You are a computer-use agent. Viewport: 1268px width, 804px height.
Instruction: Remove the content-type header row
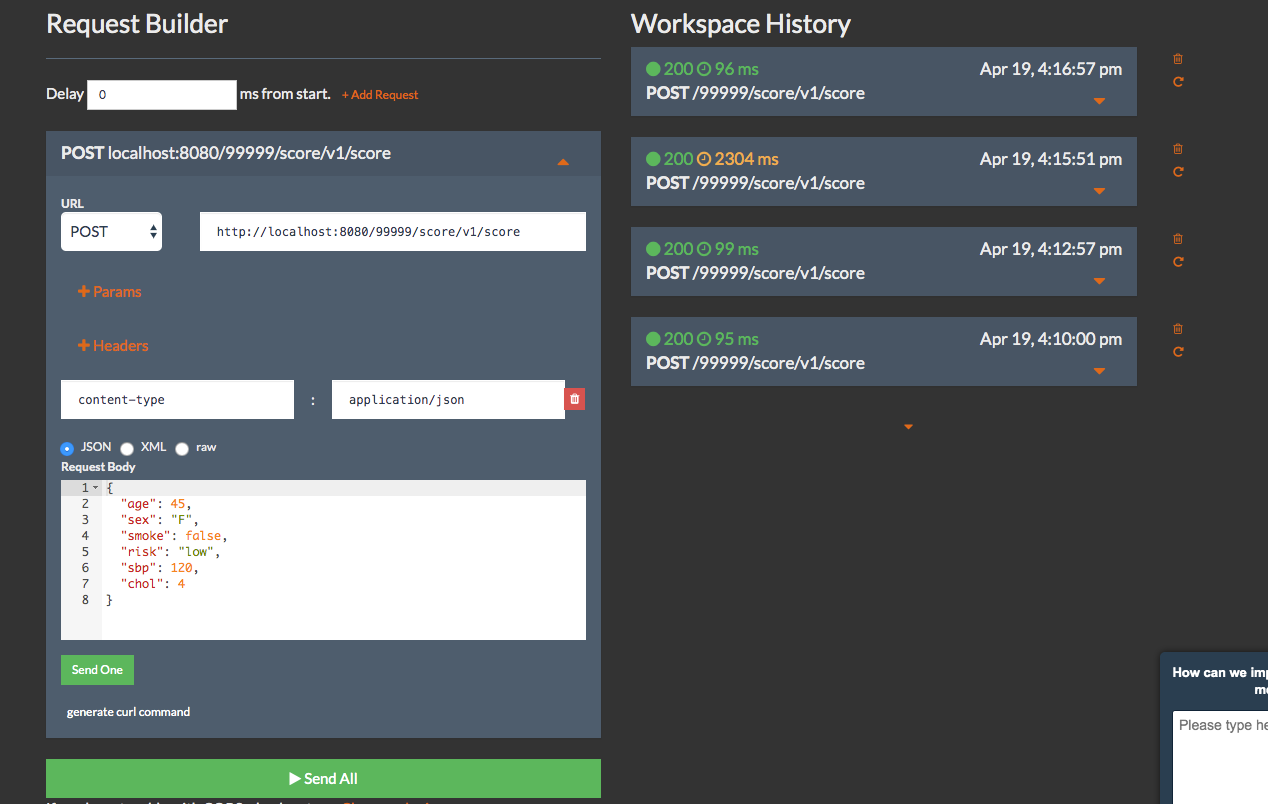point(574,399)
